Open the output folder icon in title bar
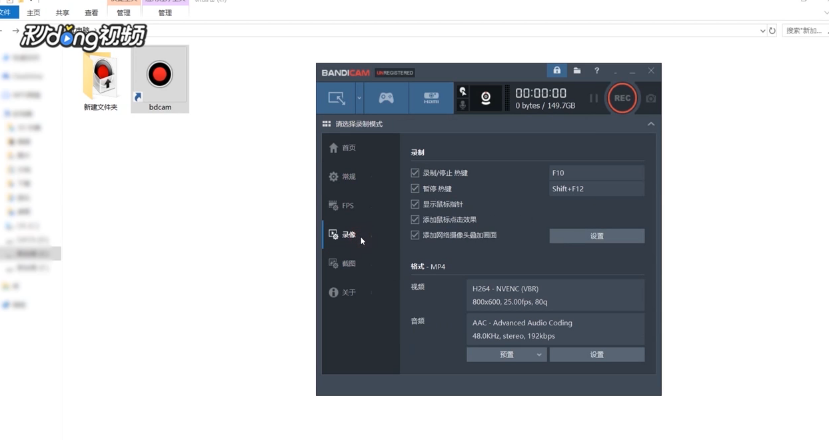Viewport: 829px width, 440px height. point(577,70)
